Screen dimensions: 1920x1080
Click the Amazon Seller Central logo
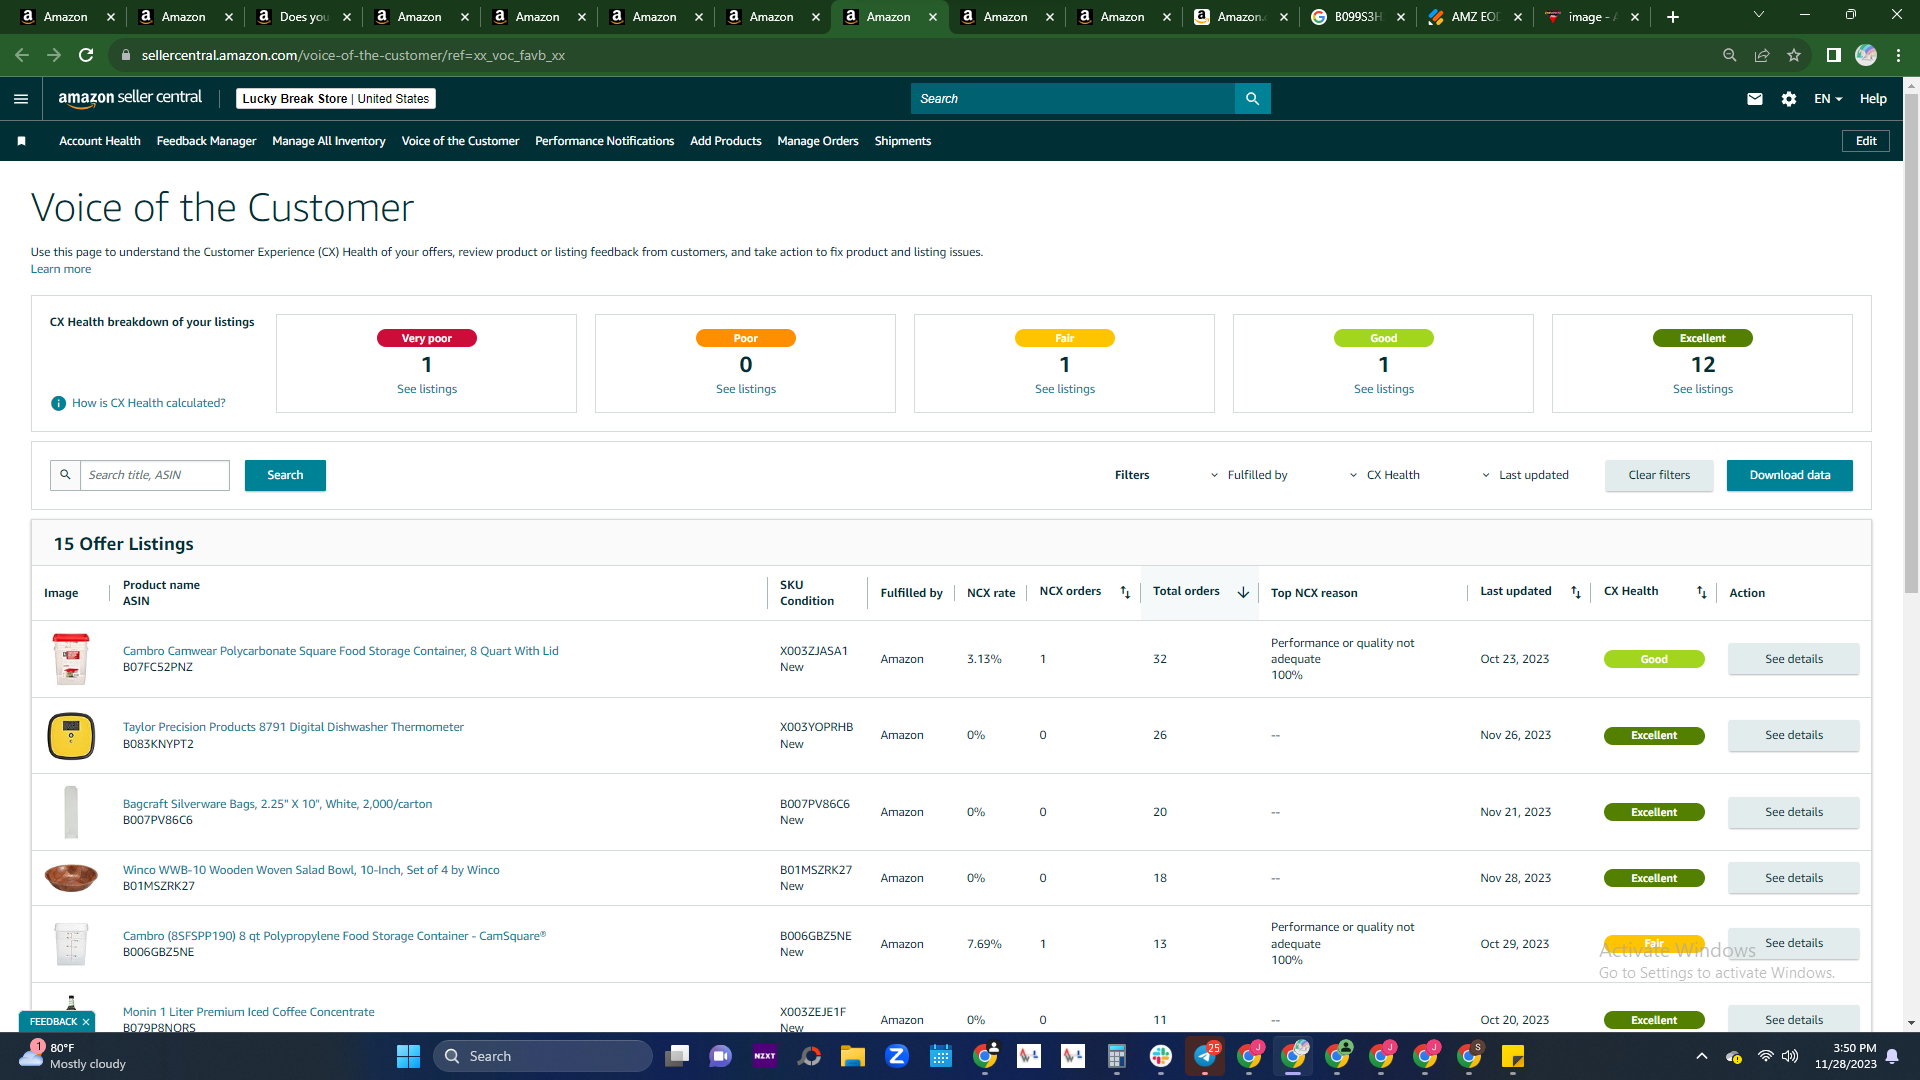pyautogui.click(x=130, y=98)
